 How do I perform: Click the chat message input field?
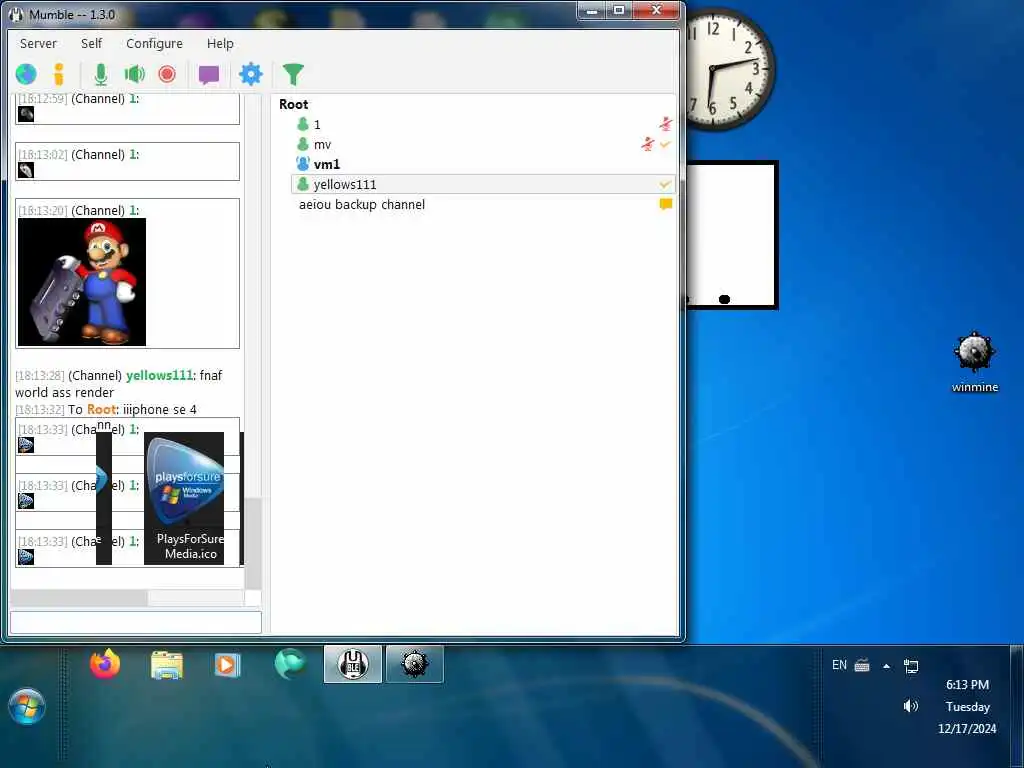pyautogui.click(x=136, y=622)
